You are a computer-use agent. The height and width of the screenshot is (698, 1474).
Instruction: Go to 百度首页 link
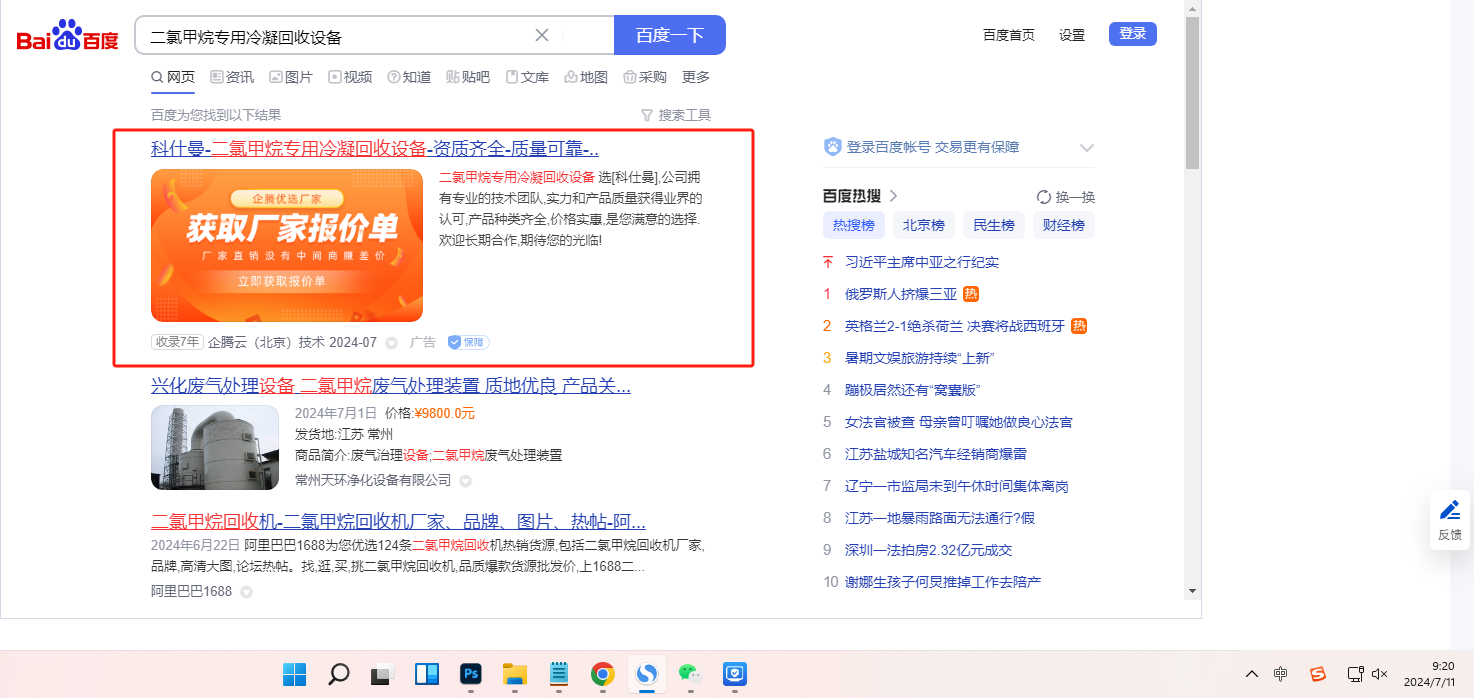[1009, 35]
